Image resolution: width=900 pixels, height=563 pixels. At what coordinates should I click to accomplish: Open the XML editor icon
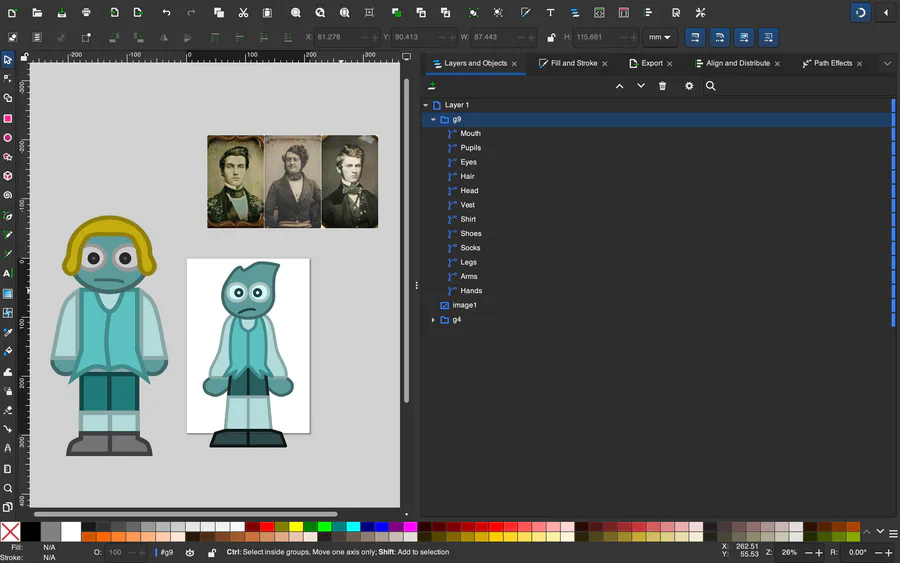(599, 13)
